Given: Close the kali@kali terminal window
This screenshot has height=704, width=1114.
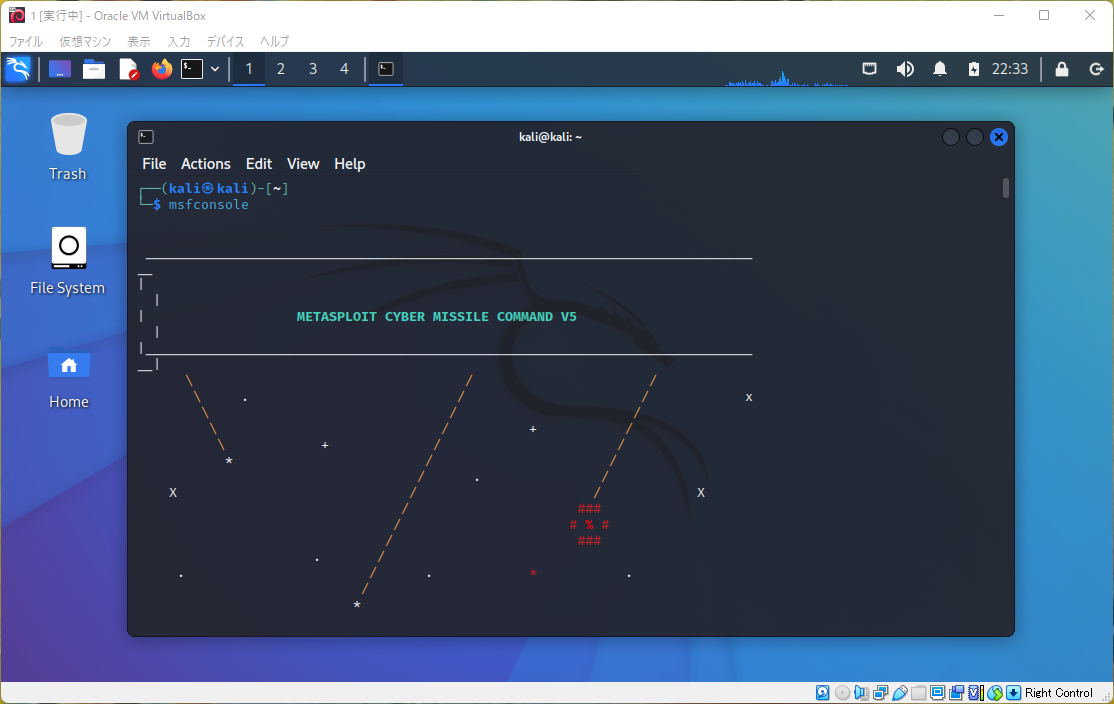Looking at the screenshot, I should (x=999, y=137).
